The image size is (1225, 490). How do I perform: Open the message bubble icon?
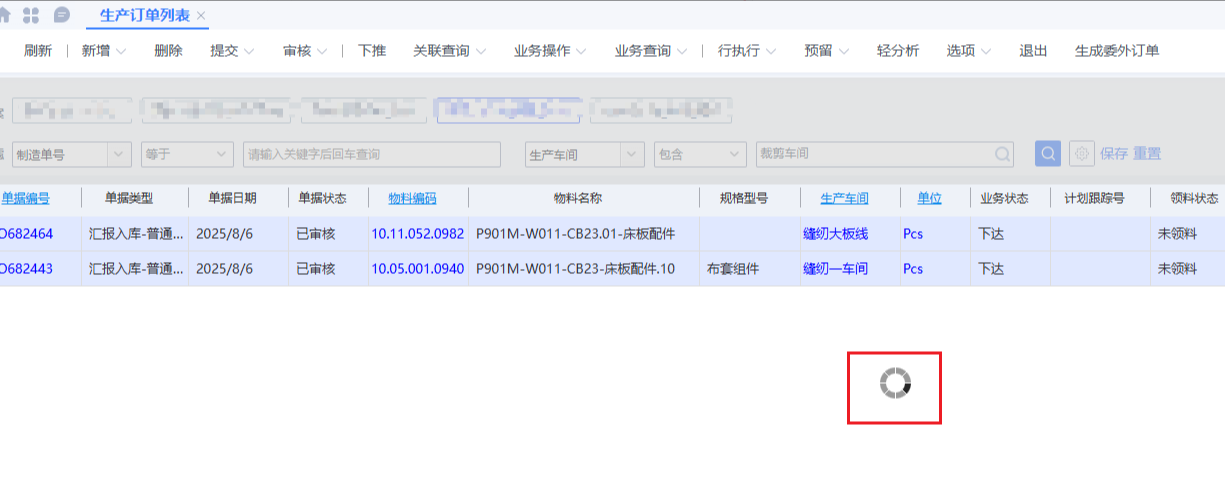[x=62, y=15]
